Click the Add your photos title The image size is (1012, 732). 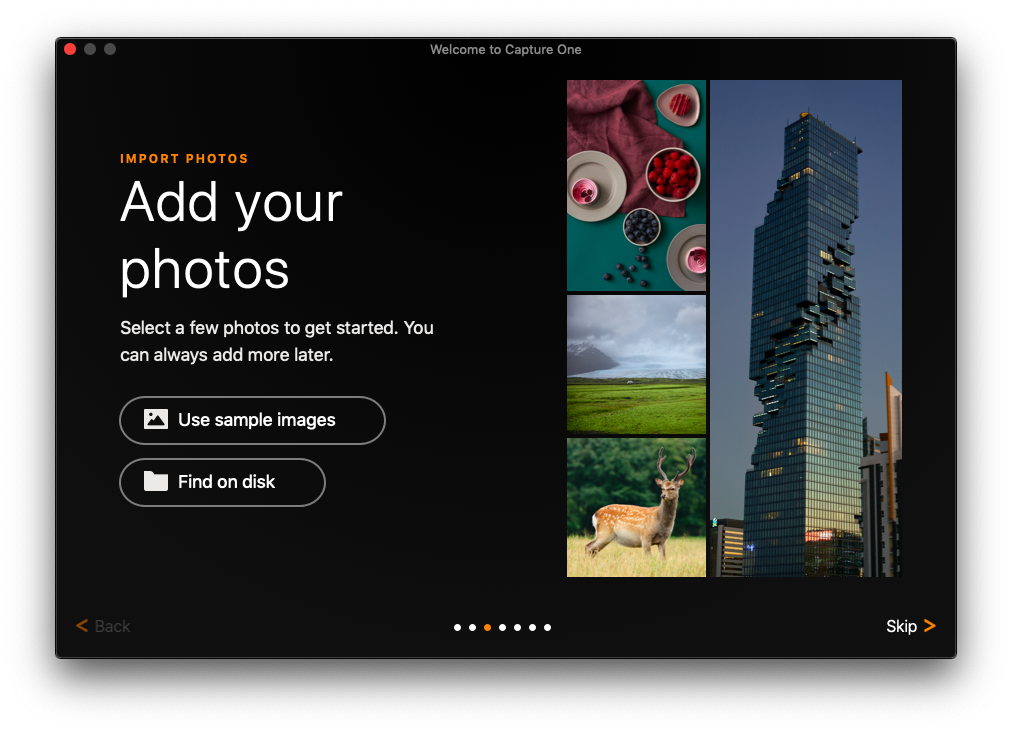click(x=231, y=236)
